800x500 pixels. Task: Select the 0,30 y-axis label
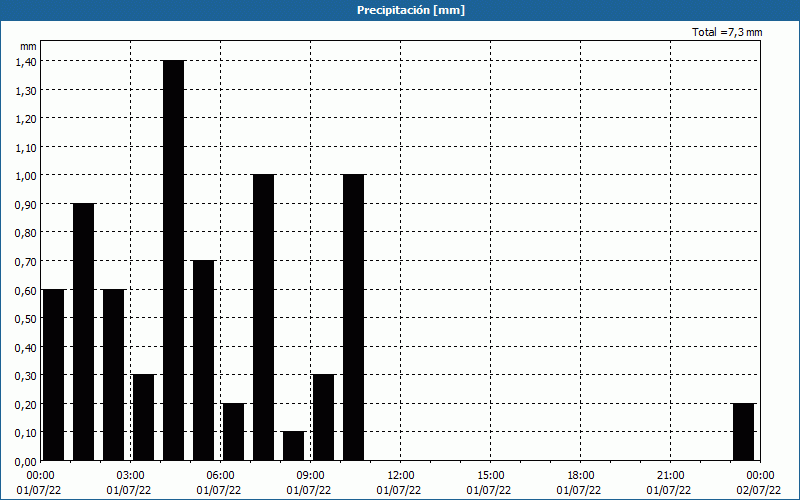(26, 376)
